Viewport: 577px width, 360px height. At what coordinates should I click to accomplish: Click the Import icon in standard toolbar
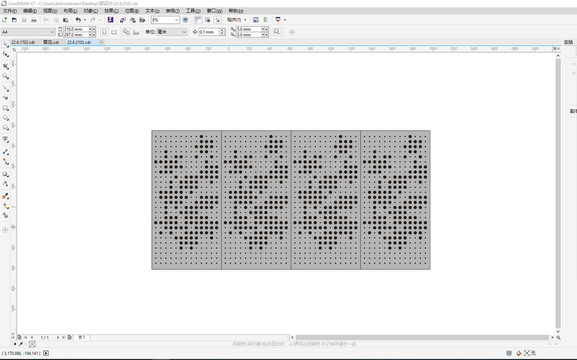[123, 20]
